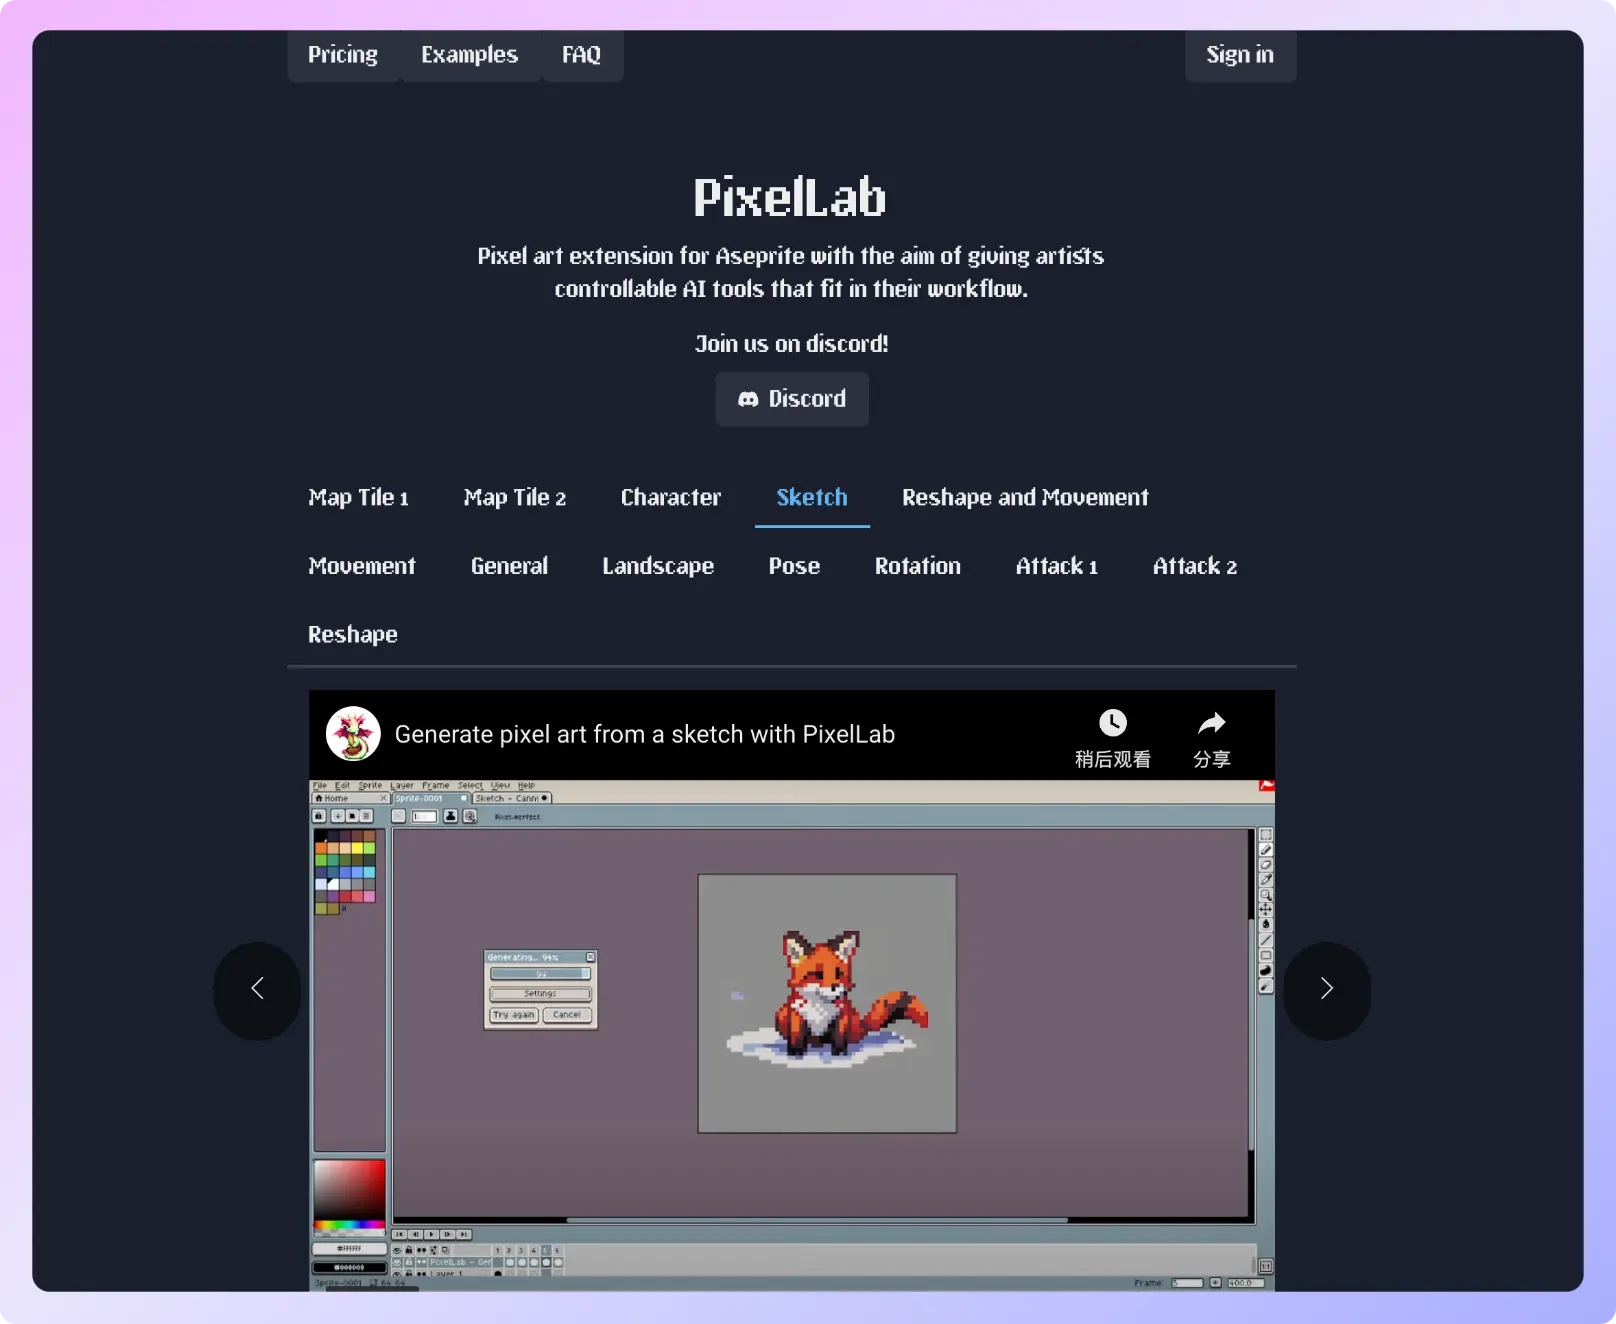Open the FAQ link
The height and width of the screenshot is (1324, 1616).
581,55
